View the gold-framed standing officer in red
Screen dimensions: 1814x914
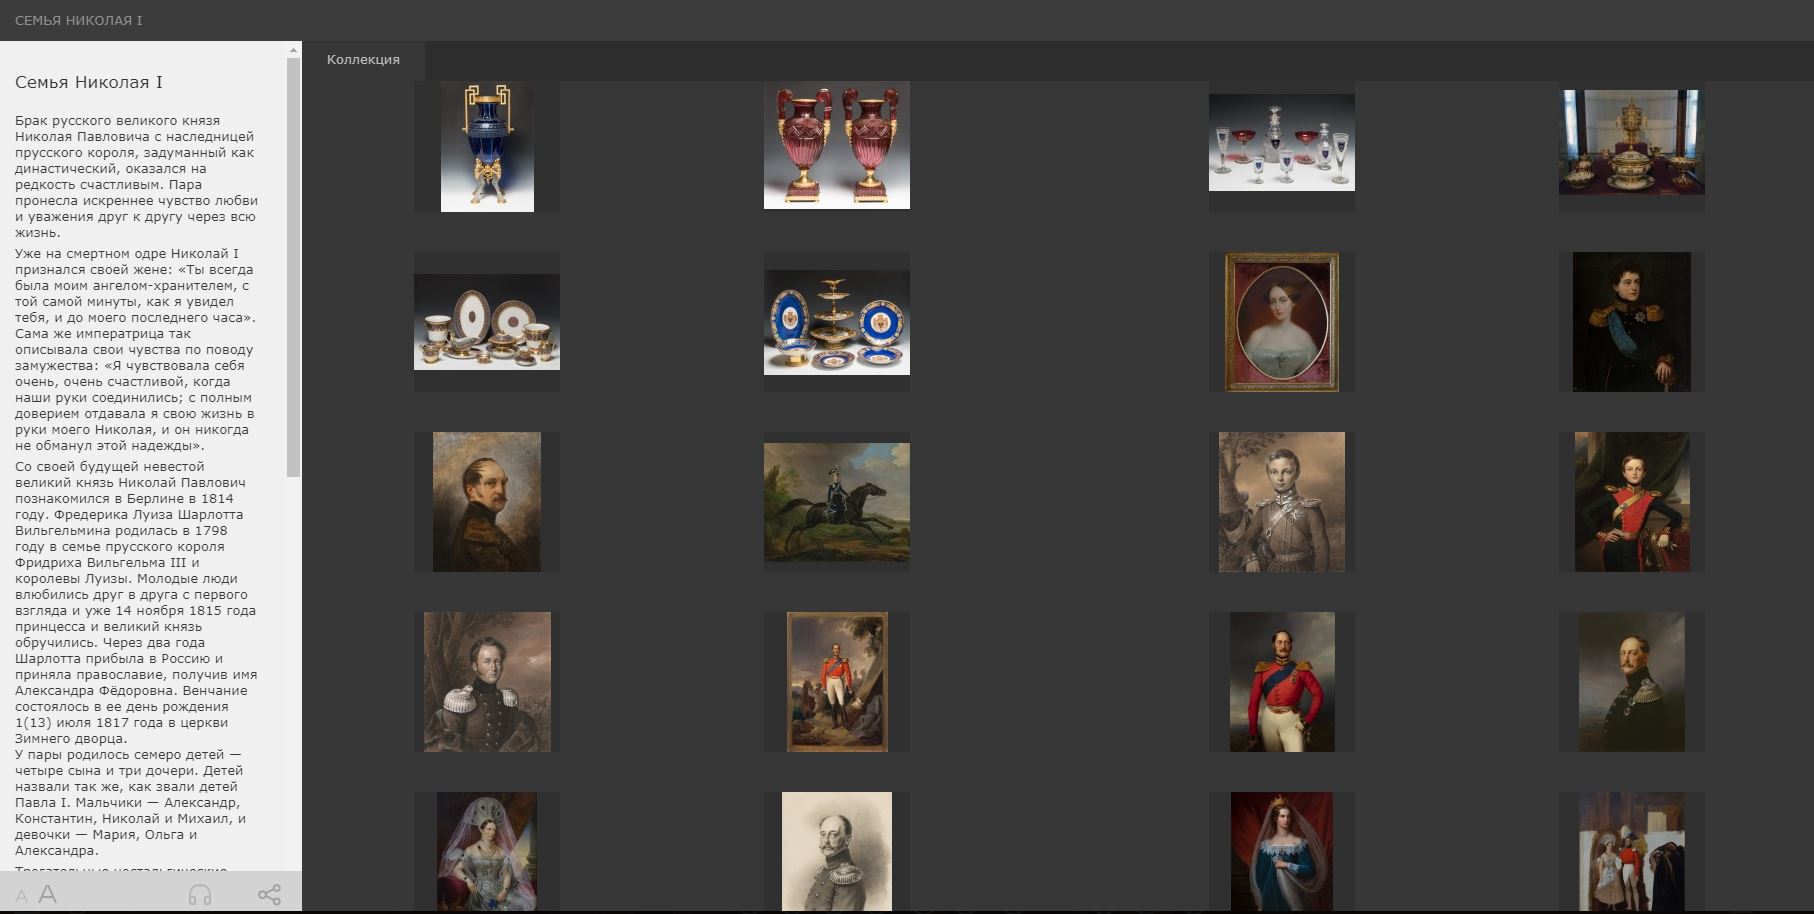click(836, 682)
